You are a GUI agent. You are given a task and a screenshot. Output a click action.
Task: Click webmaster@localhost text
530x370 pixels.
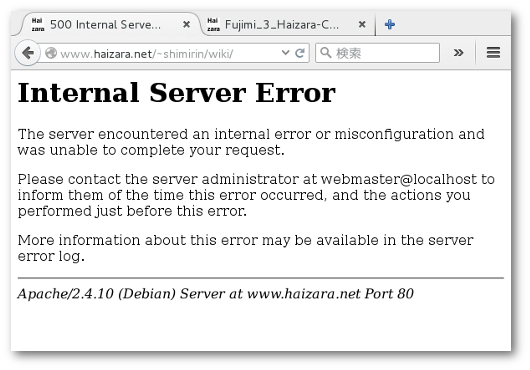point(399,179)
